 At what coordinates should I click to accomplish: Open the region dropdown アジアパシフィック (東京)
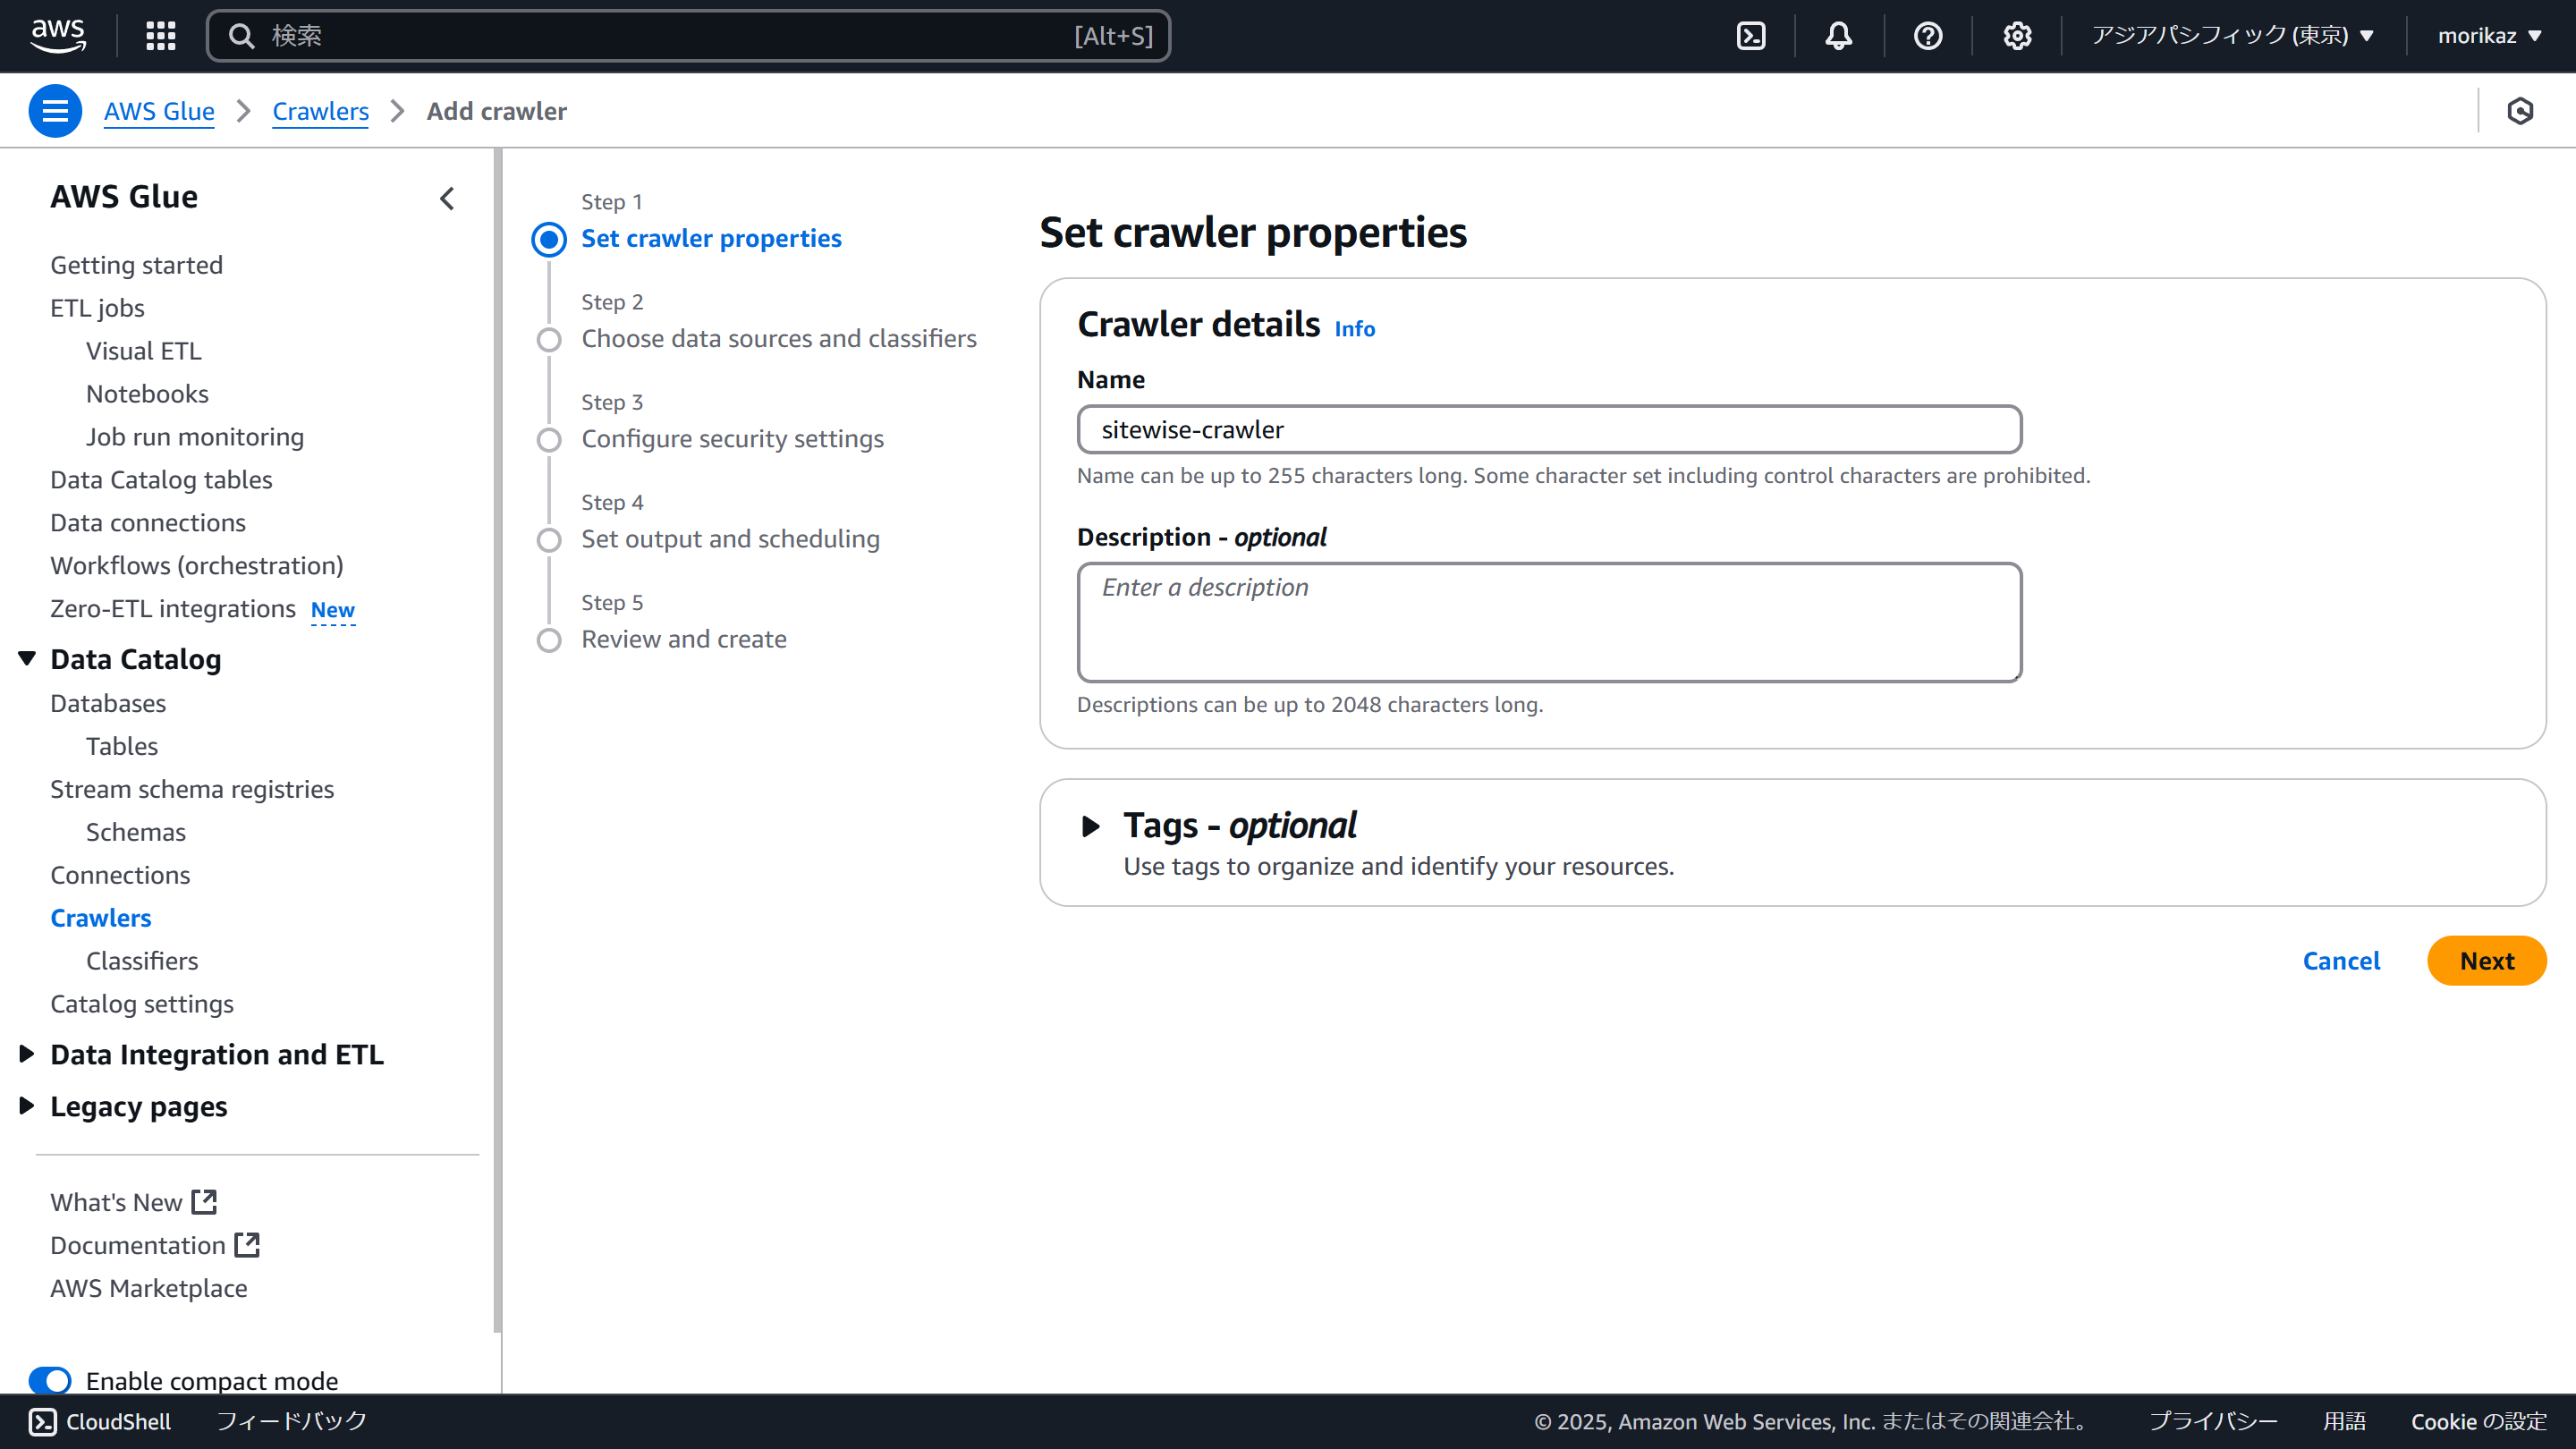(x=2231, y=36)
